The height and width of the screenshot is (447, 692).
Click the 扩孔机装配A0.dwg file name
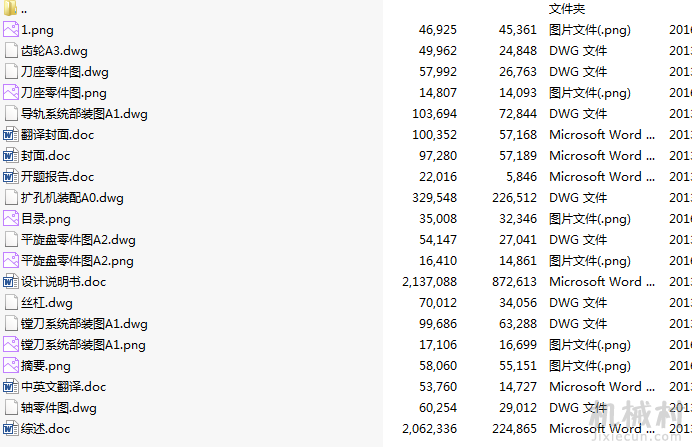(72, 198)
